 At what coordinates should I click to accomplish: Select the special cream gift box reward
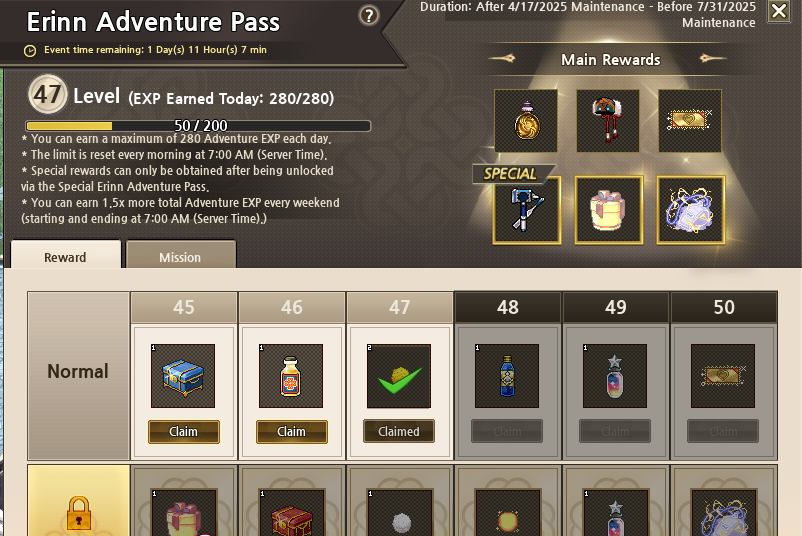tap(609, 210)
